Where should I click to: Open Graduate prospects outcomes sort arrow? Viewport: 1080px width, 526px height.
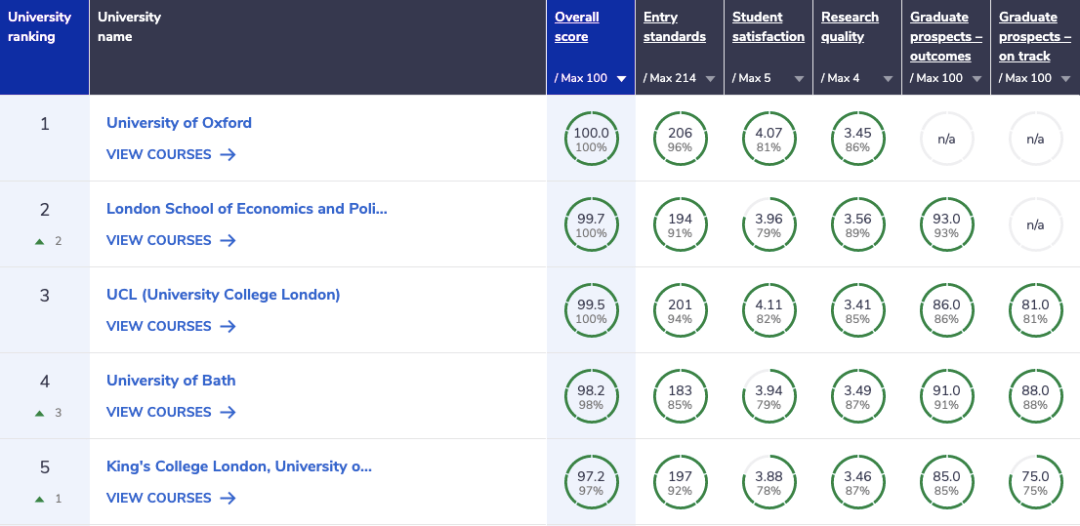pos(977,78)
